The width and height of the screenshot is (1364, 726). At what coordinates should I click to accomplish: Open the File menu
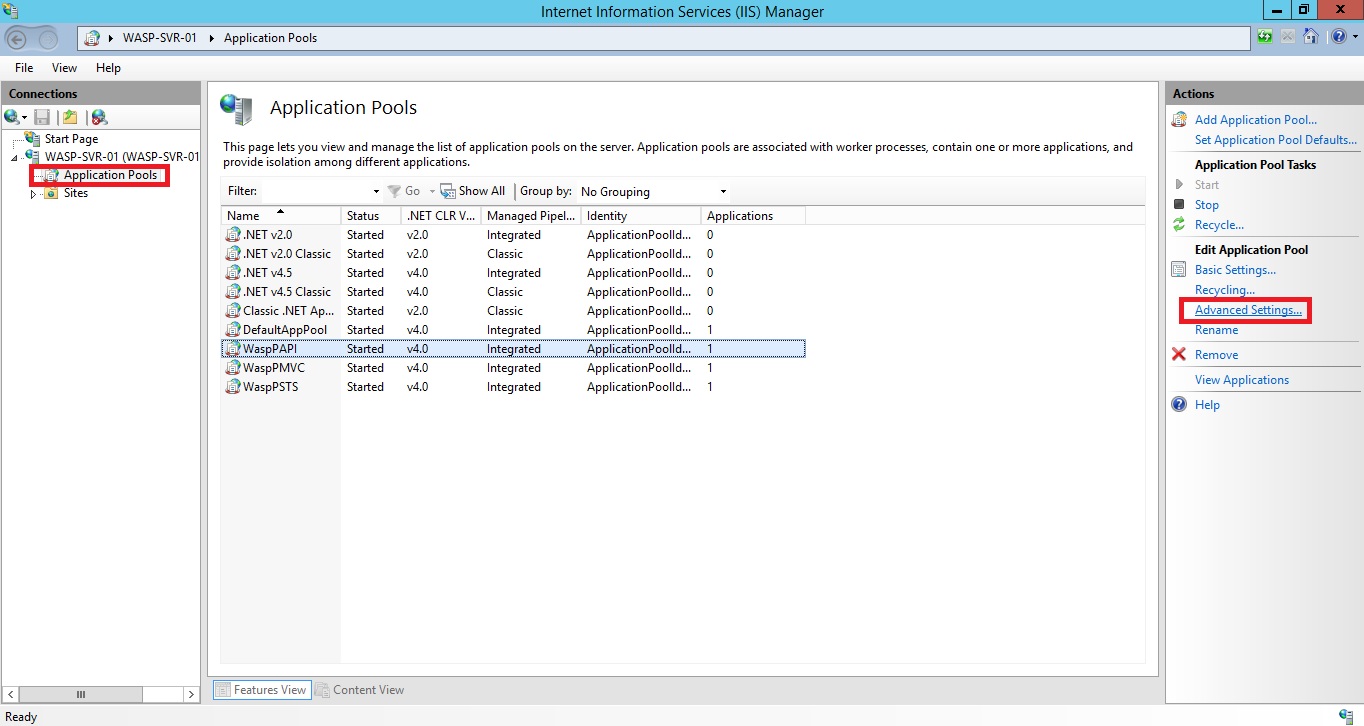click(24, 68)
